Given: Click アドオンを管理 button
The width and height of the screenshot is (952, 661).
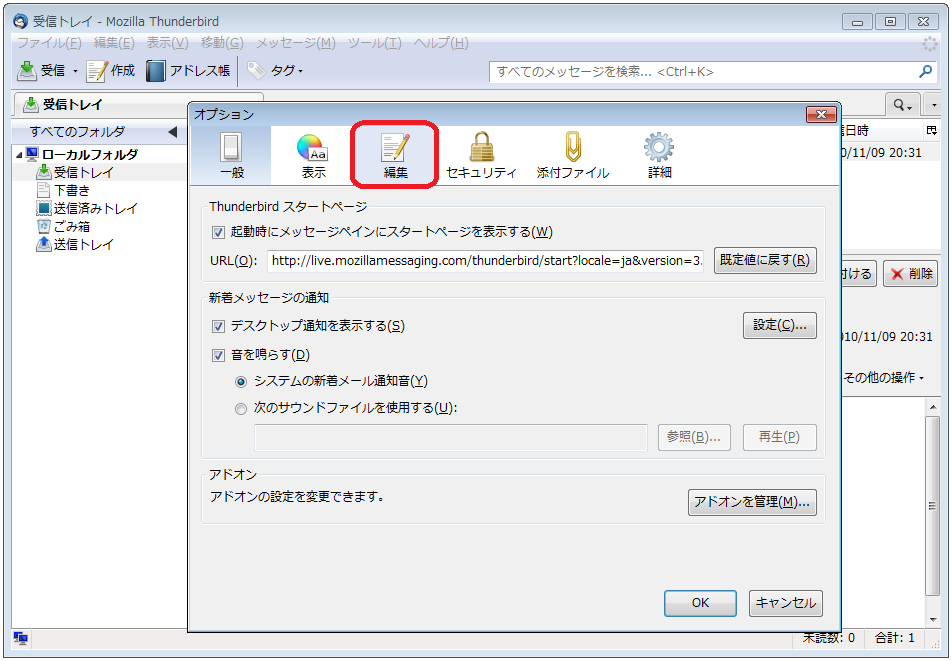Looking at the screenshot, I should pyautogui.click(x=752, y=502).
